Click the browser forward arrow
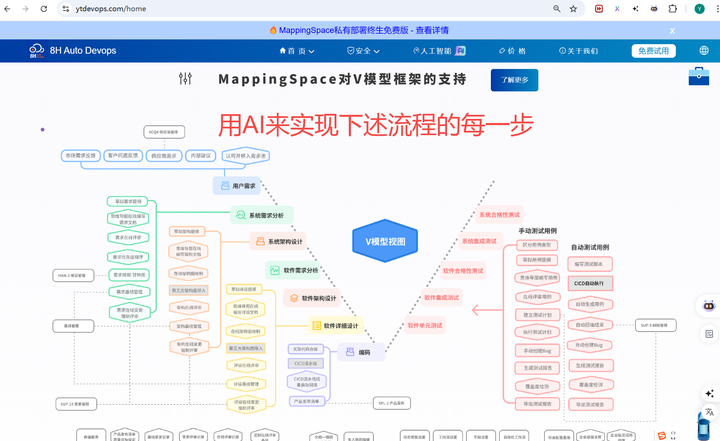Viewport: 720px width, 441px height. point(25,9)
